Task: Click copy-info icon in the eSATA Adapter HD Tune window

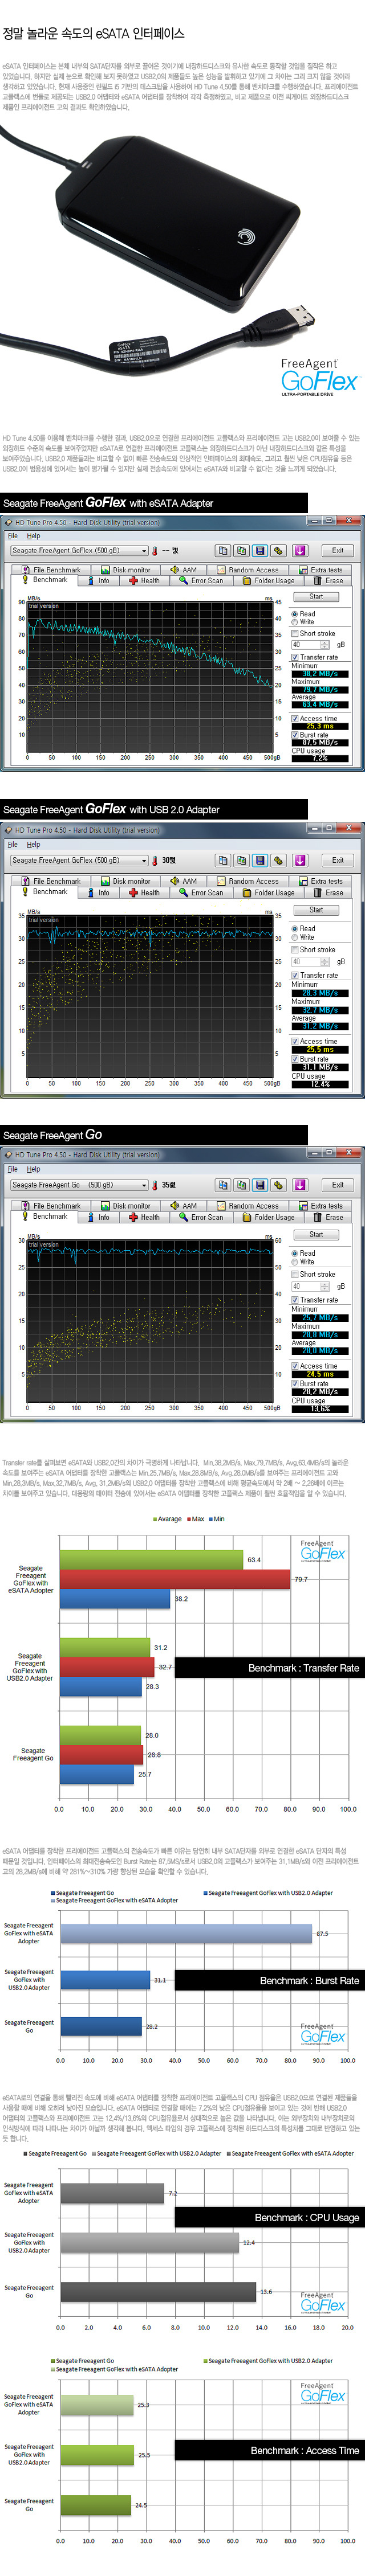Action: [222, 550]
